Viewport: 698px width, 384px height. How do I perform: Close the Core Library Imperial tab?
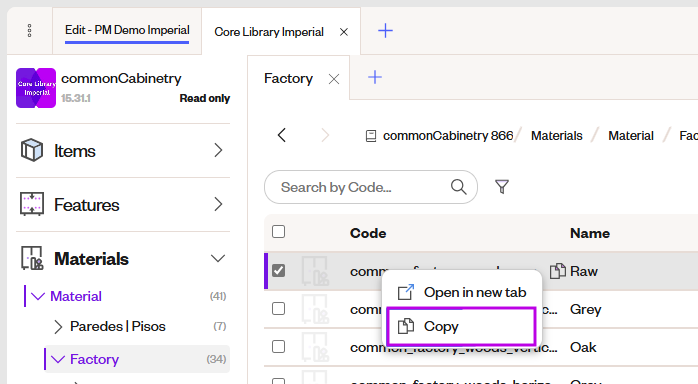tap(344, 32)
